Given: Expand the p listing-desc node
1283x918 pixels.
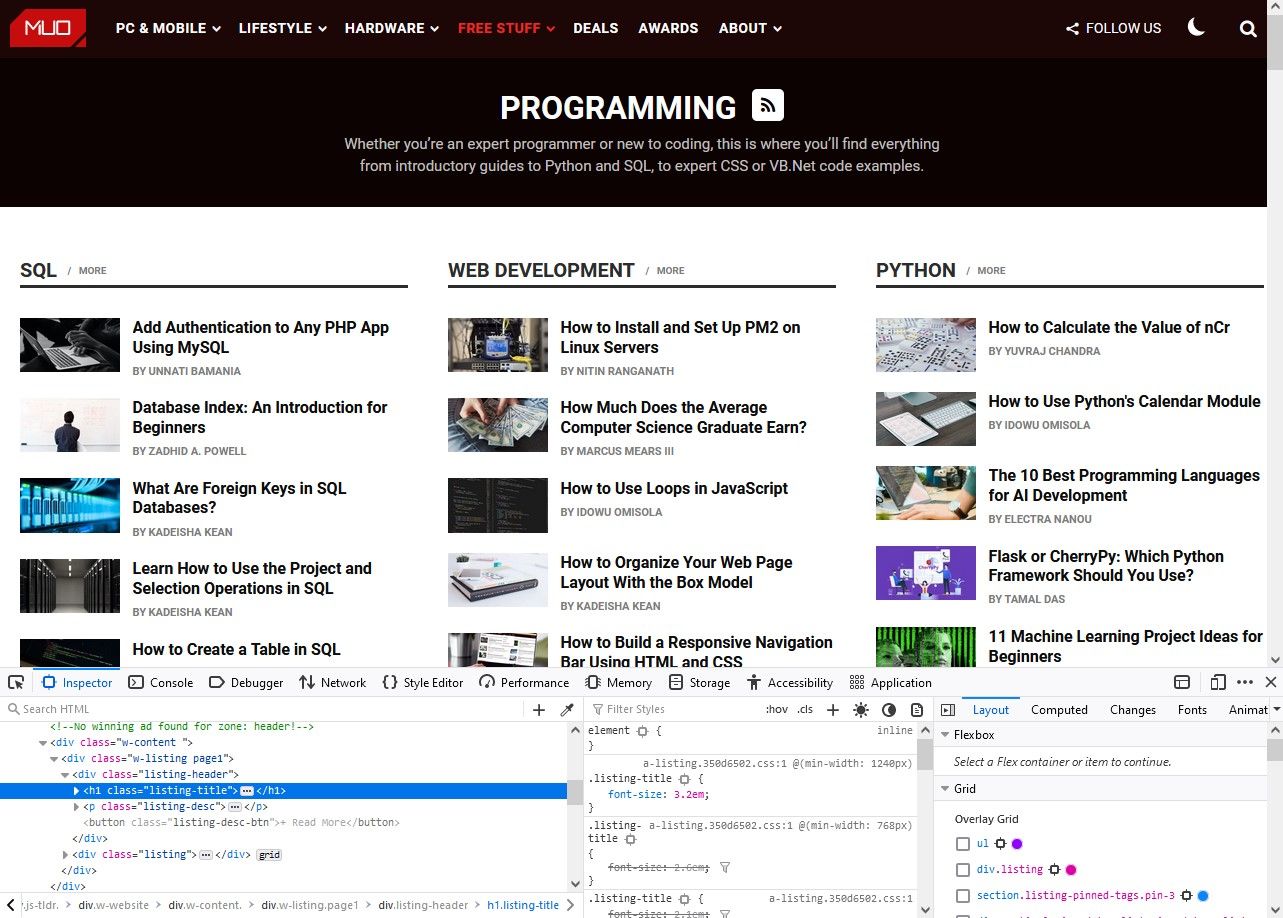Looking at the screenshot, I should 77,807.
